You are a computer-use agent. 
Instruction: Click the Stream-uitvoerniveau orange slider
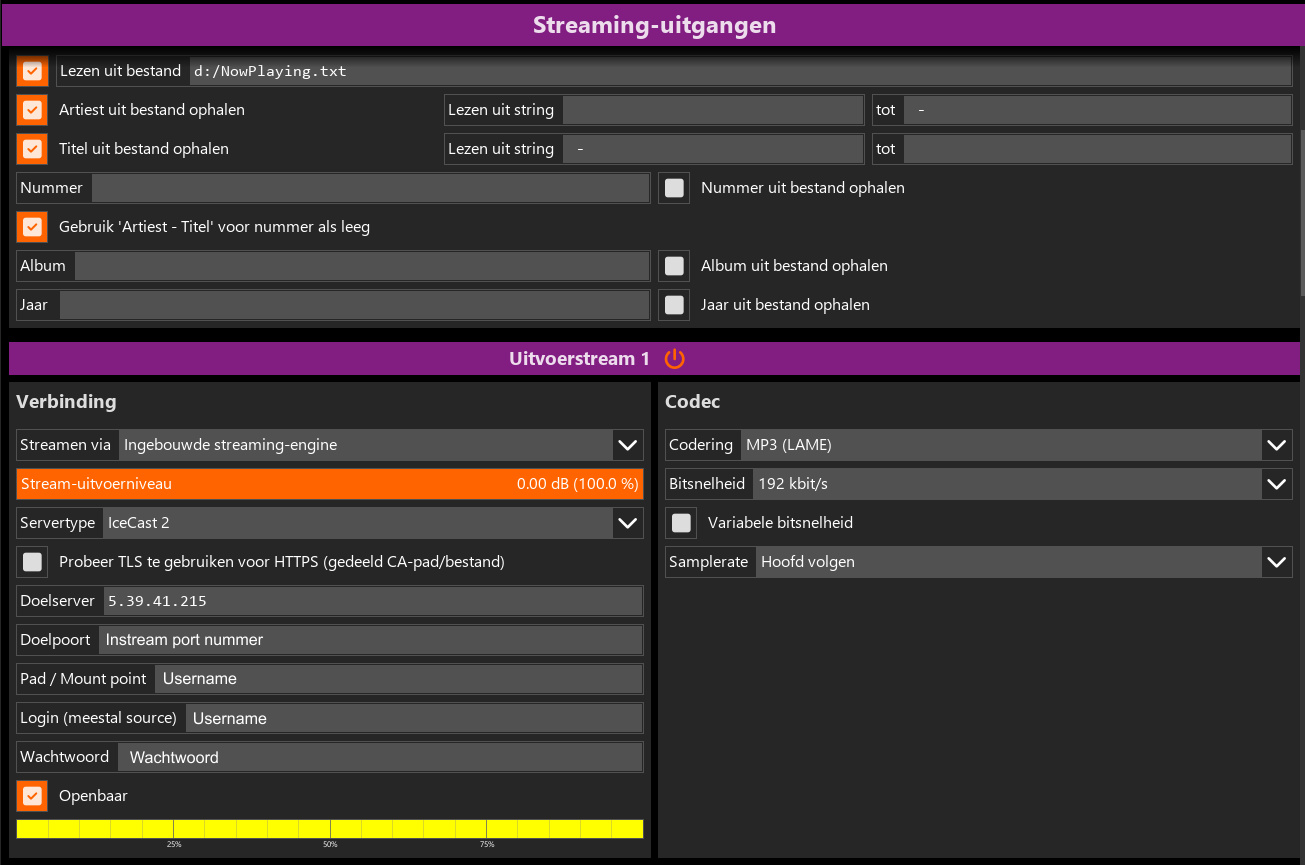330,484
